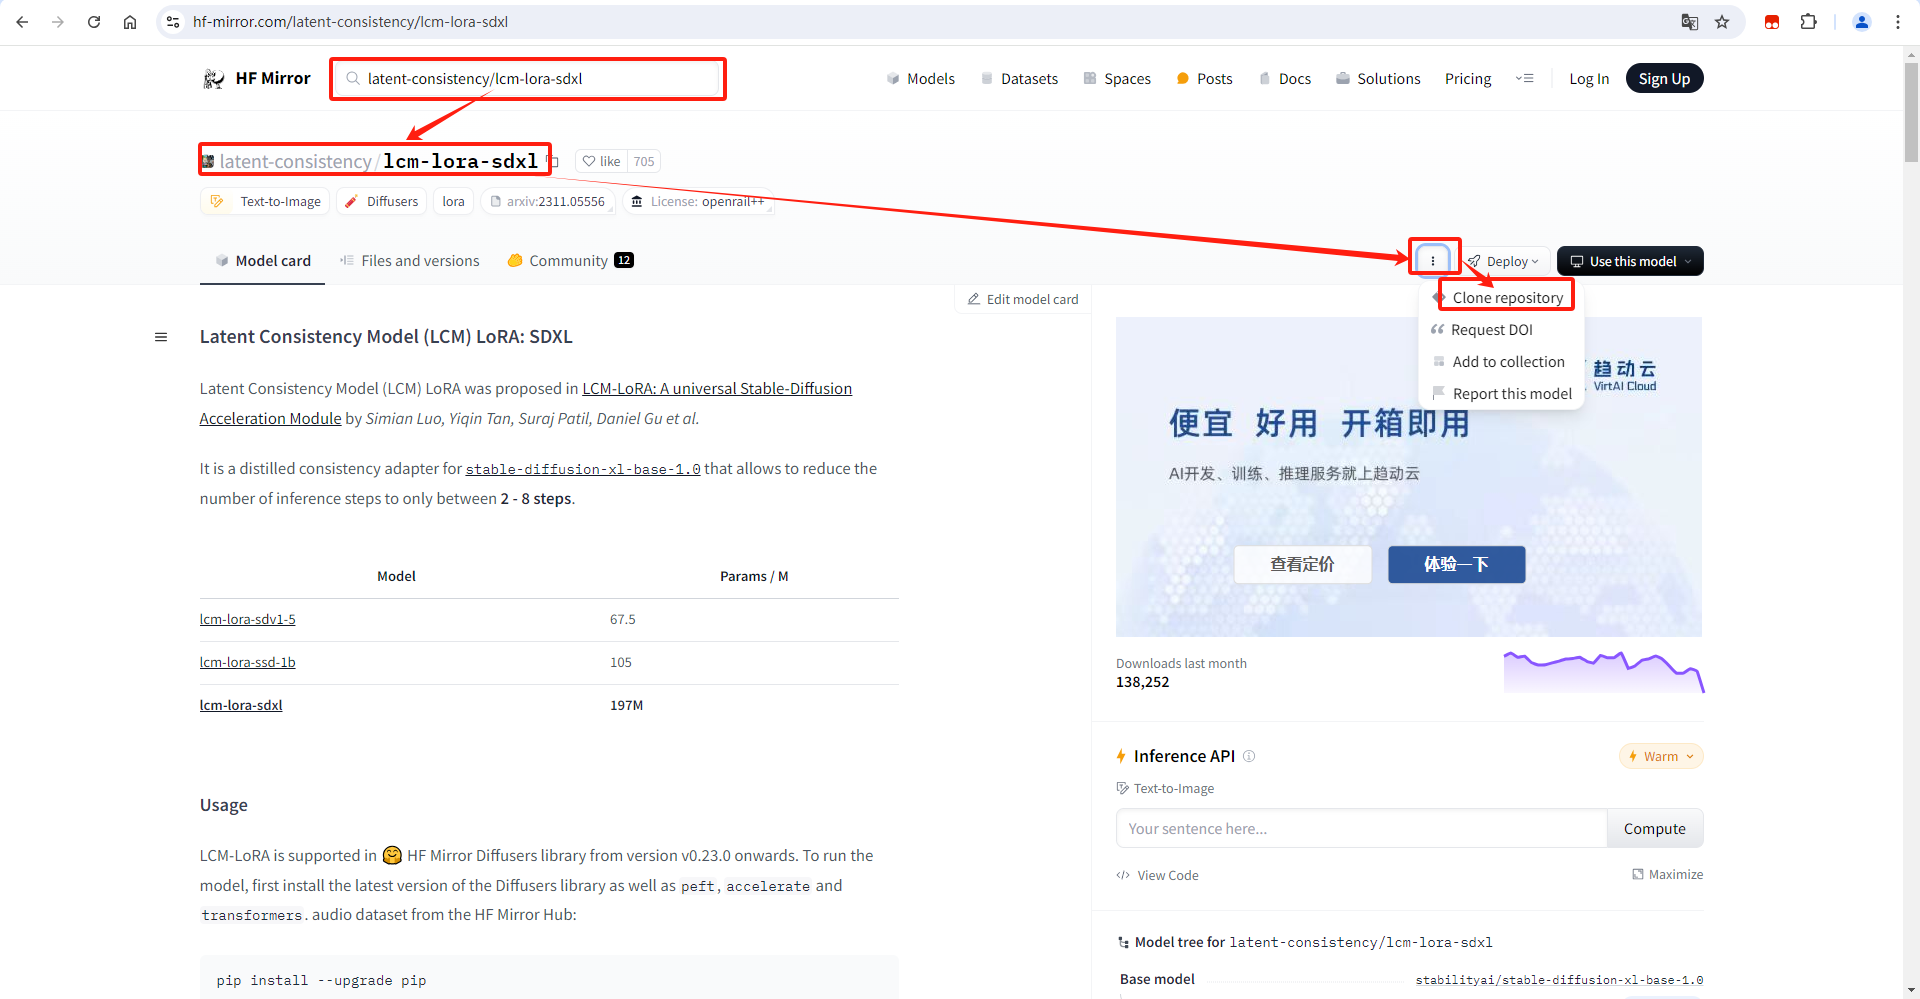This screenshot has height=999, width=1920.
Task: Go to the Pricing page
Action: coord(1468,79)
